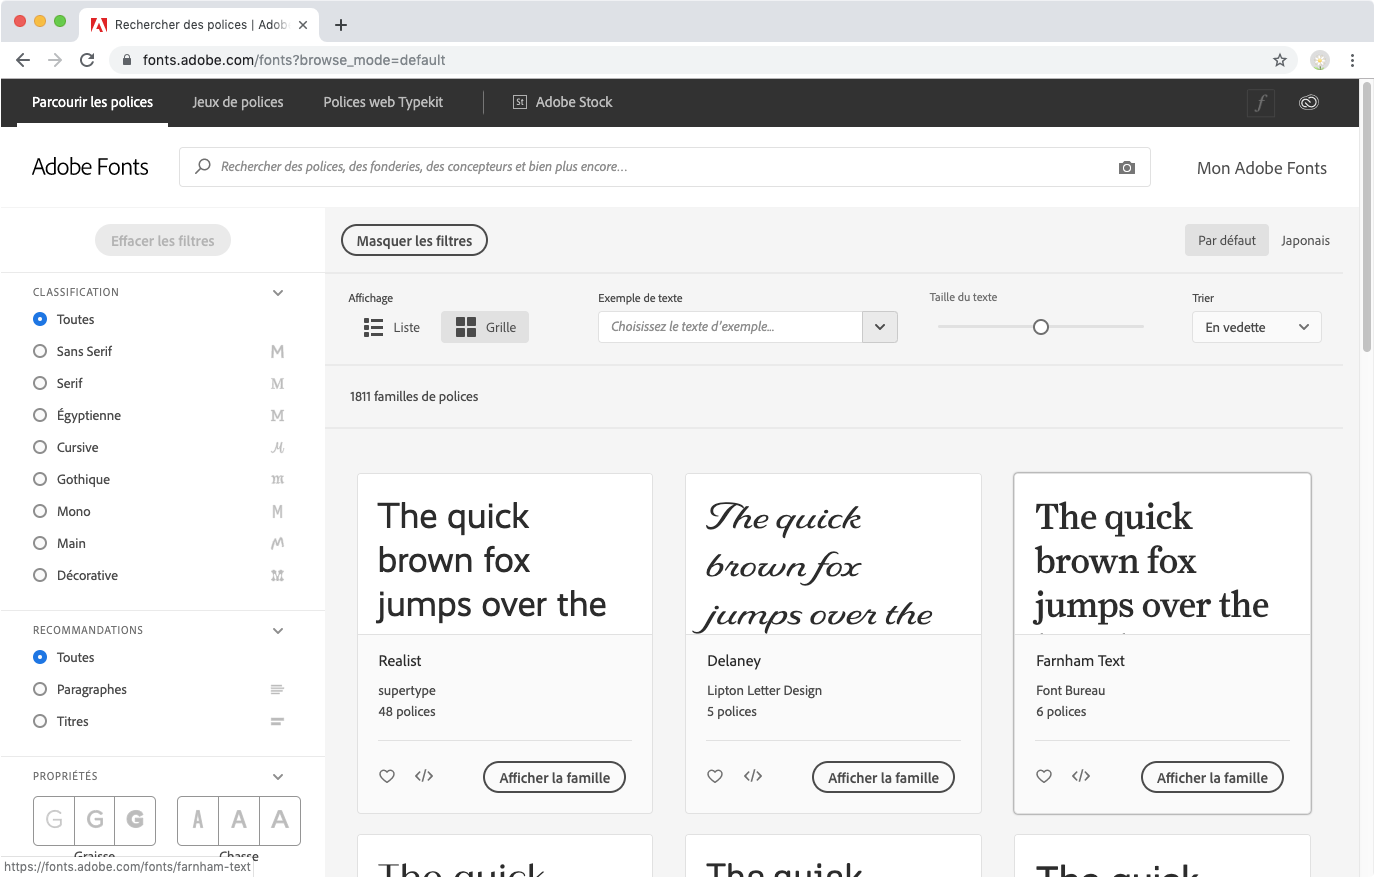This screenshot has height=878, width=1374.
Task: Click the Taille du texte slider handle
Action: [1041, 327]
